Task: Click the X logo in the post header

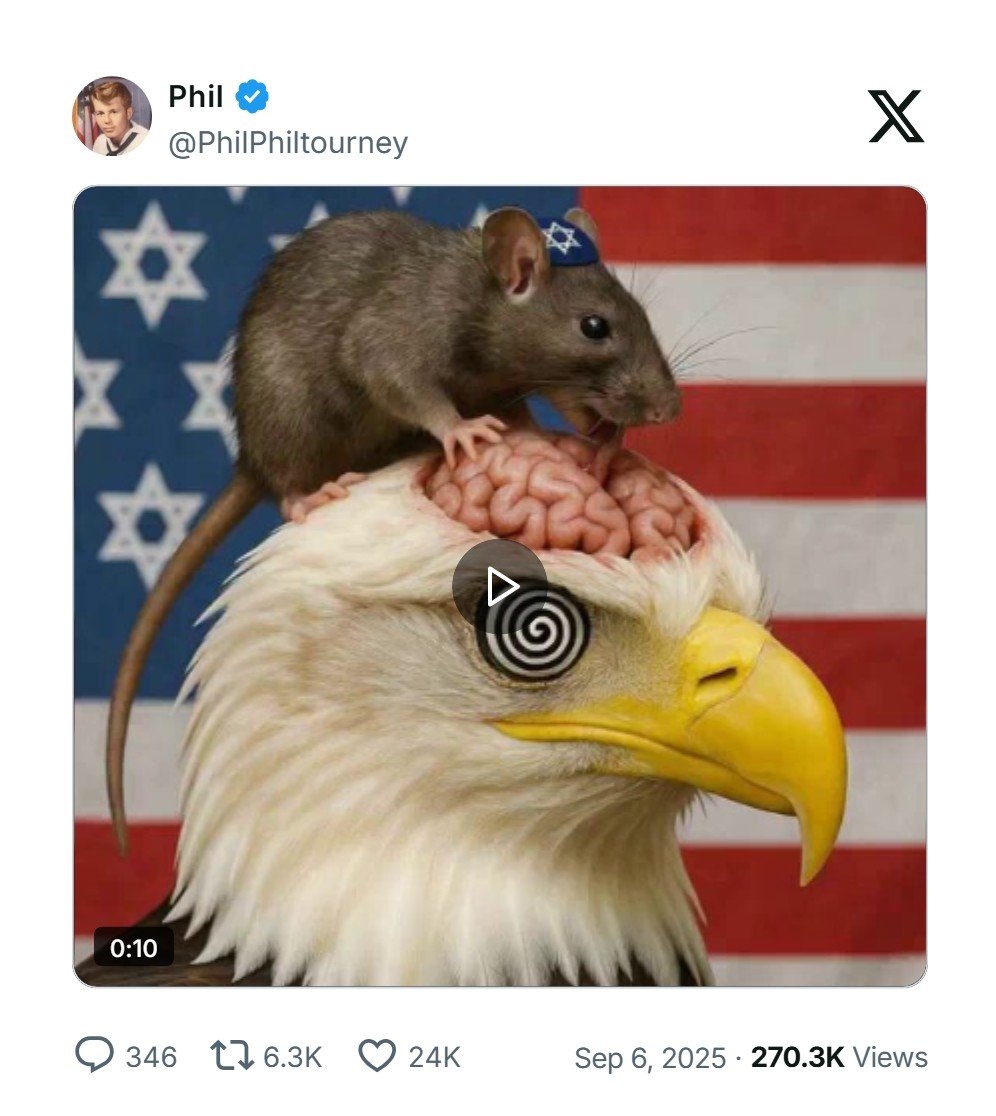Action: pos(896,116)
